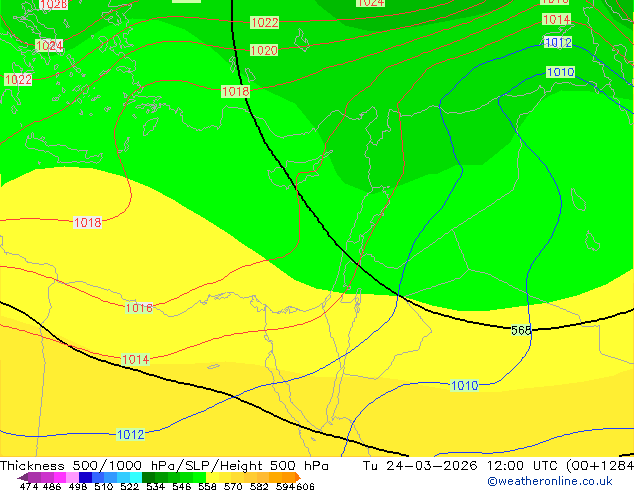Click the red 1016 isobar label
The height and width of the screenshot is (490, 634).
coord(139,308)
